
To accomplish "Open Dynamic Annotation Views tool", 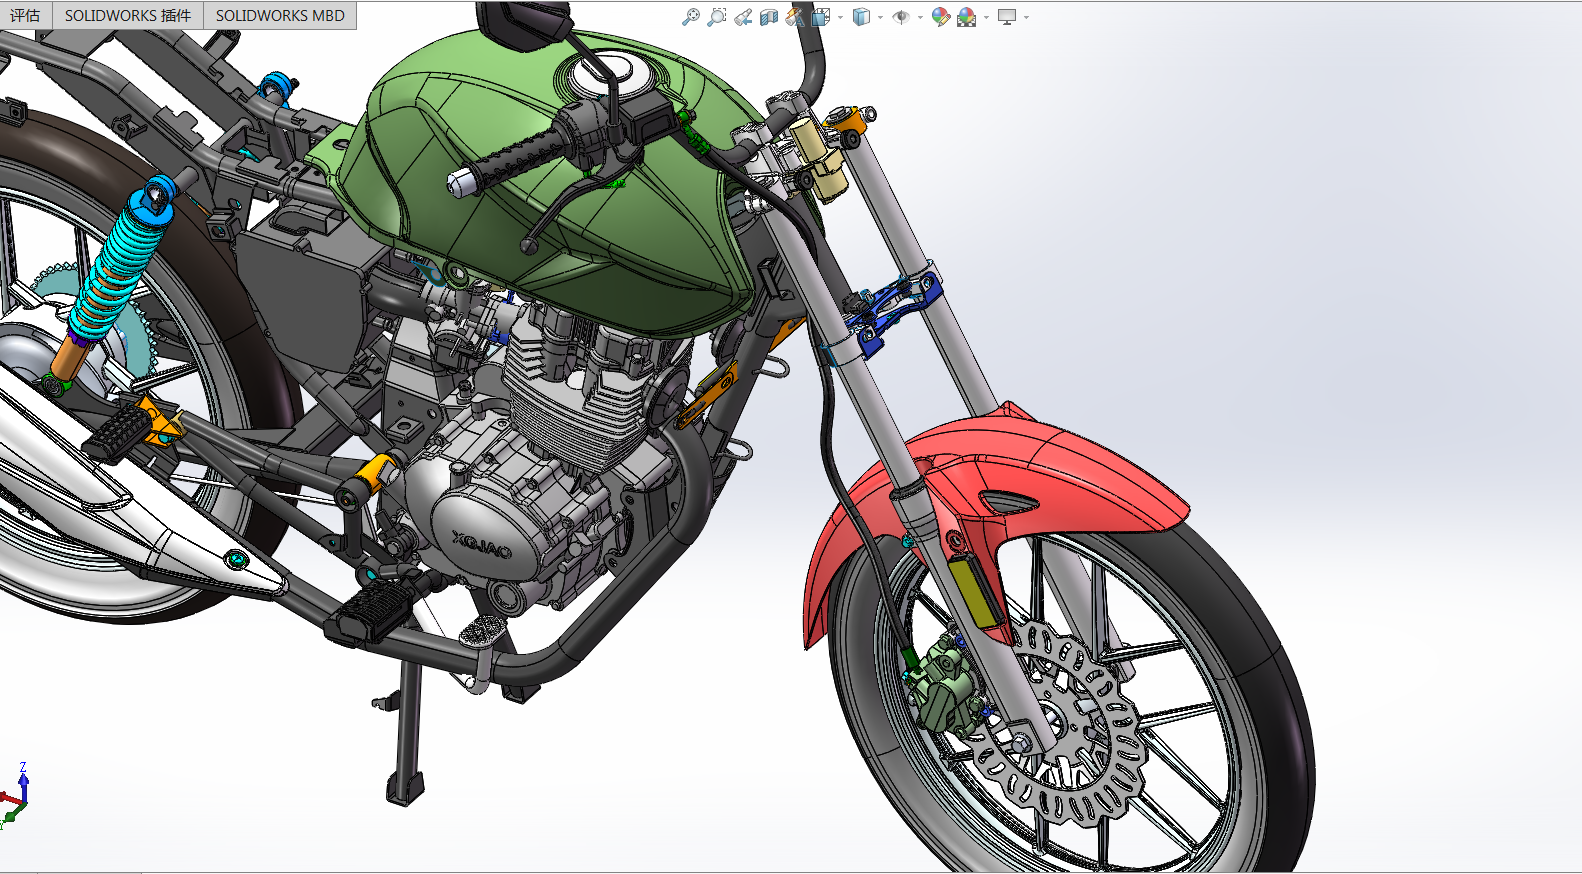I will [795, 17].
